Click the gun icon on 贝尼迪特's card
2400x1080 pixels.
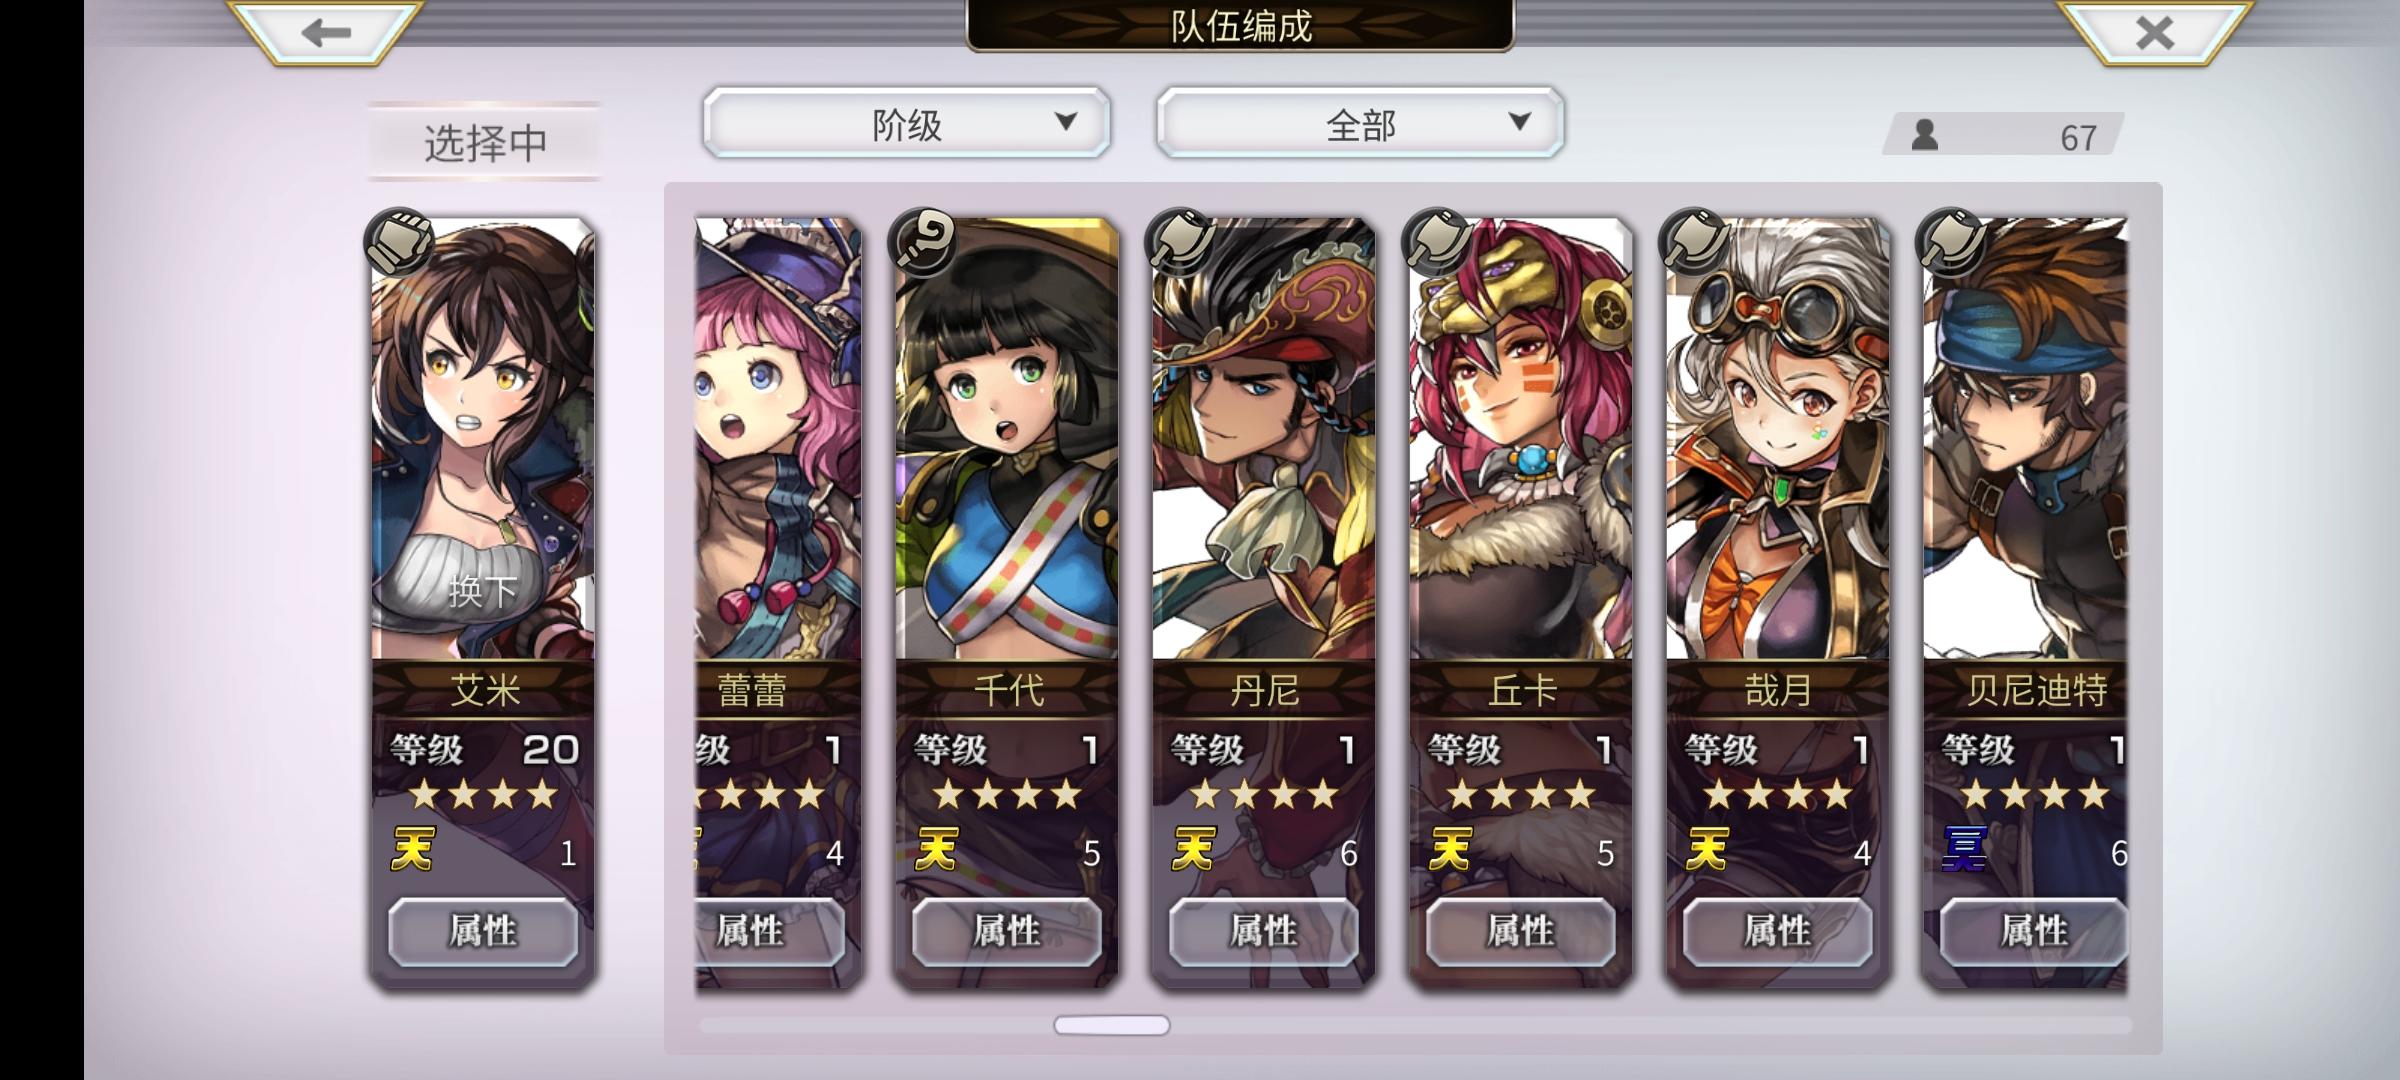tap(1950, 243)
